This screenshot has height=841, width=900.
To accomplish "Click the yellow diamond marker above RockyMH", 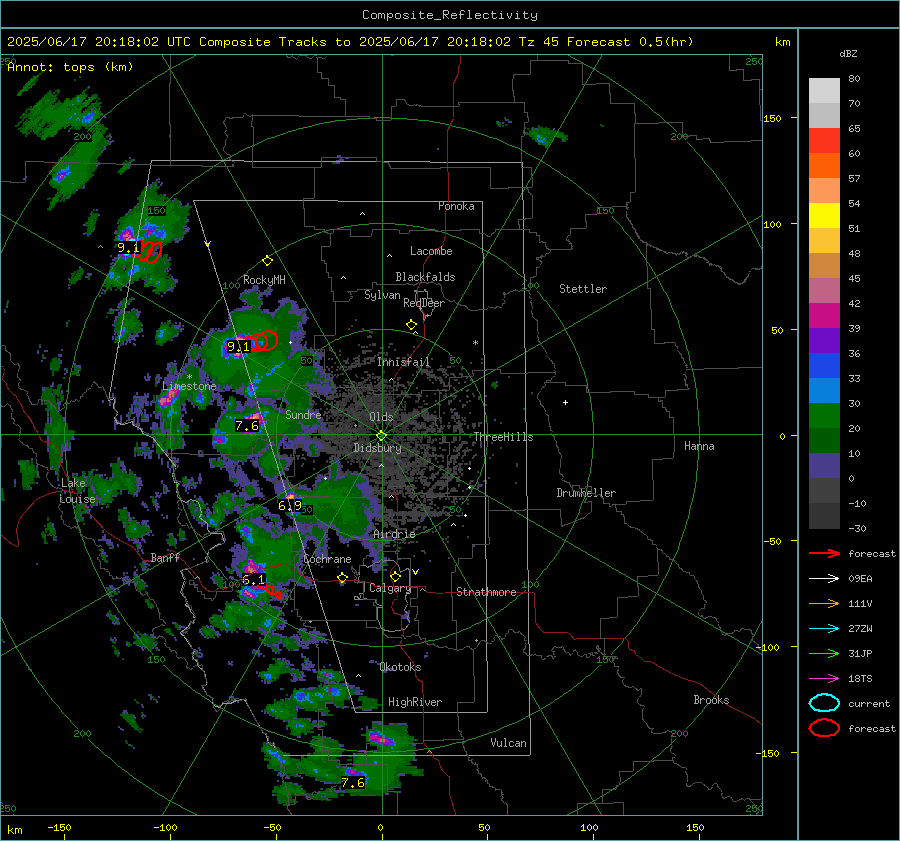I will (x=267, y=261).
